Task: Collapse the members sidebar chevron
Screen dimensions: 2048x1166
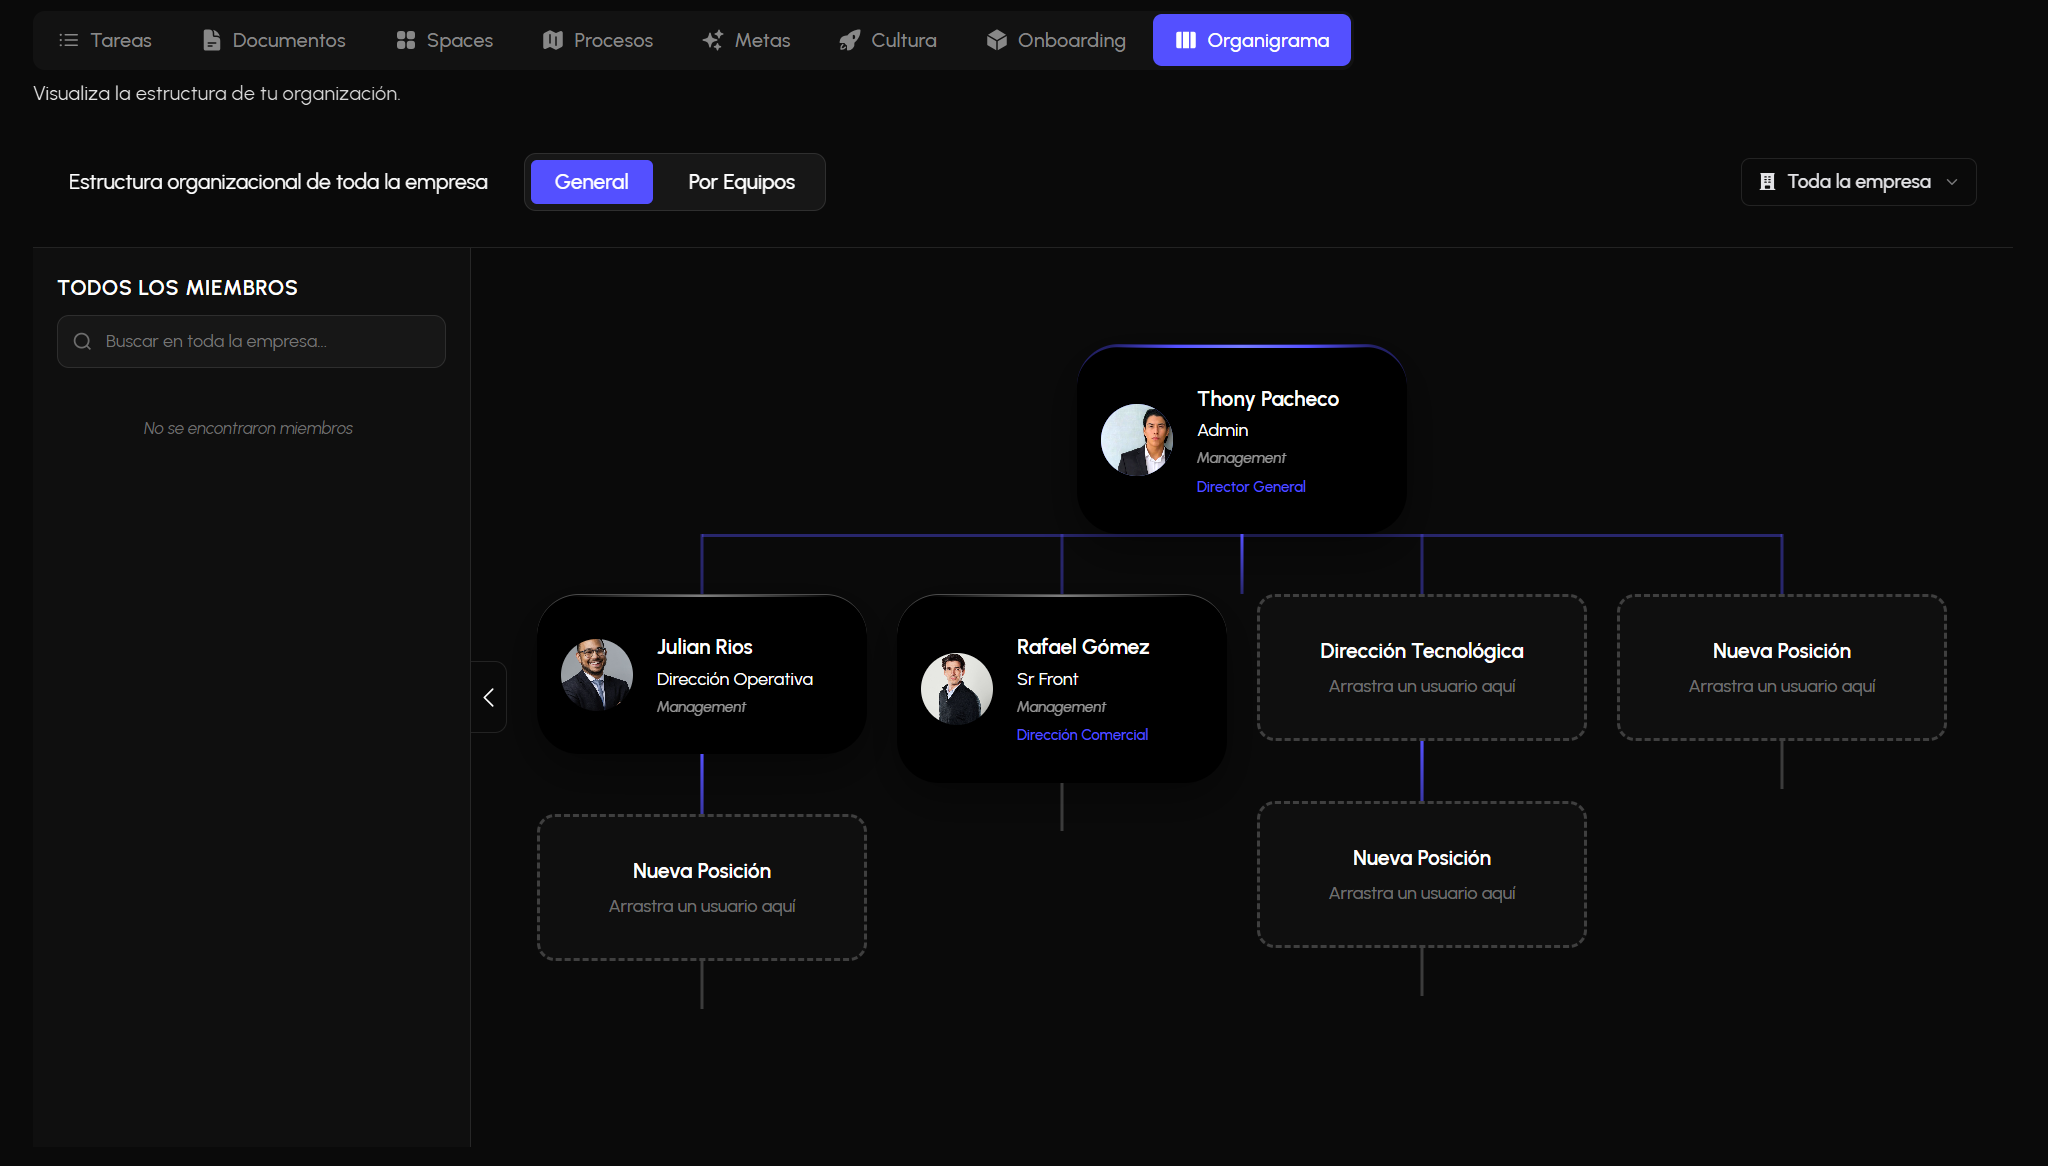Action: pyautogui.click(x=489, y=697)
